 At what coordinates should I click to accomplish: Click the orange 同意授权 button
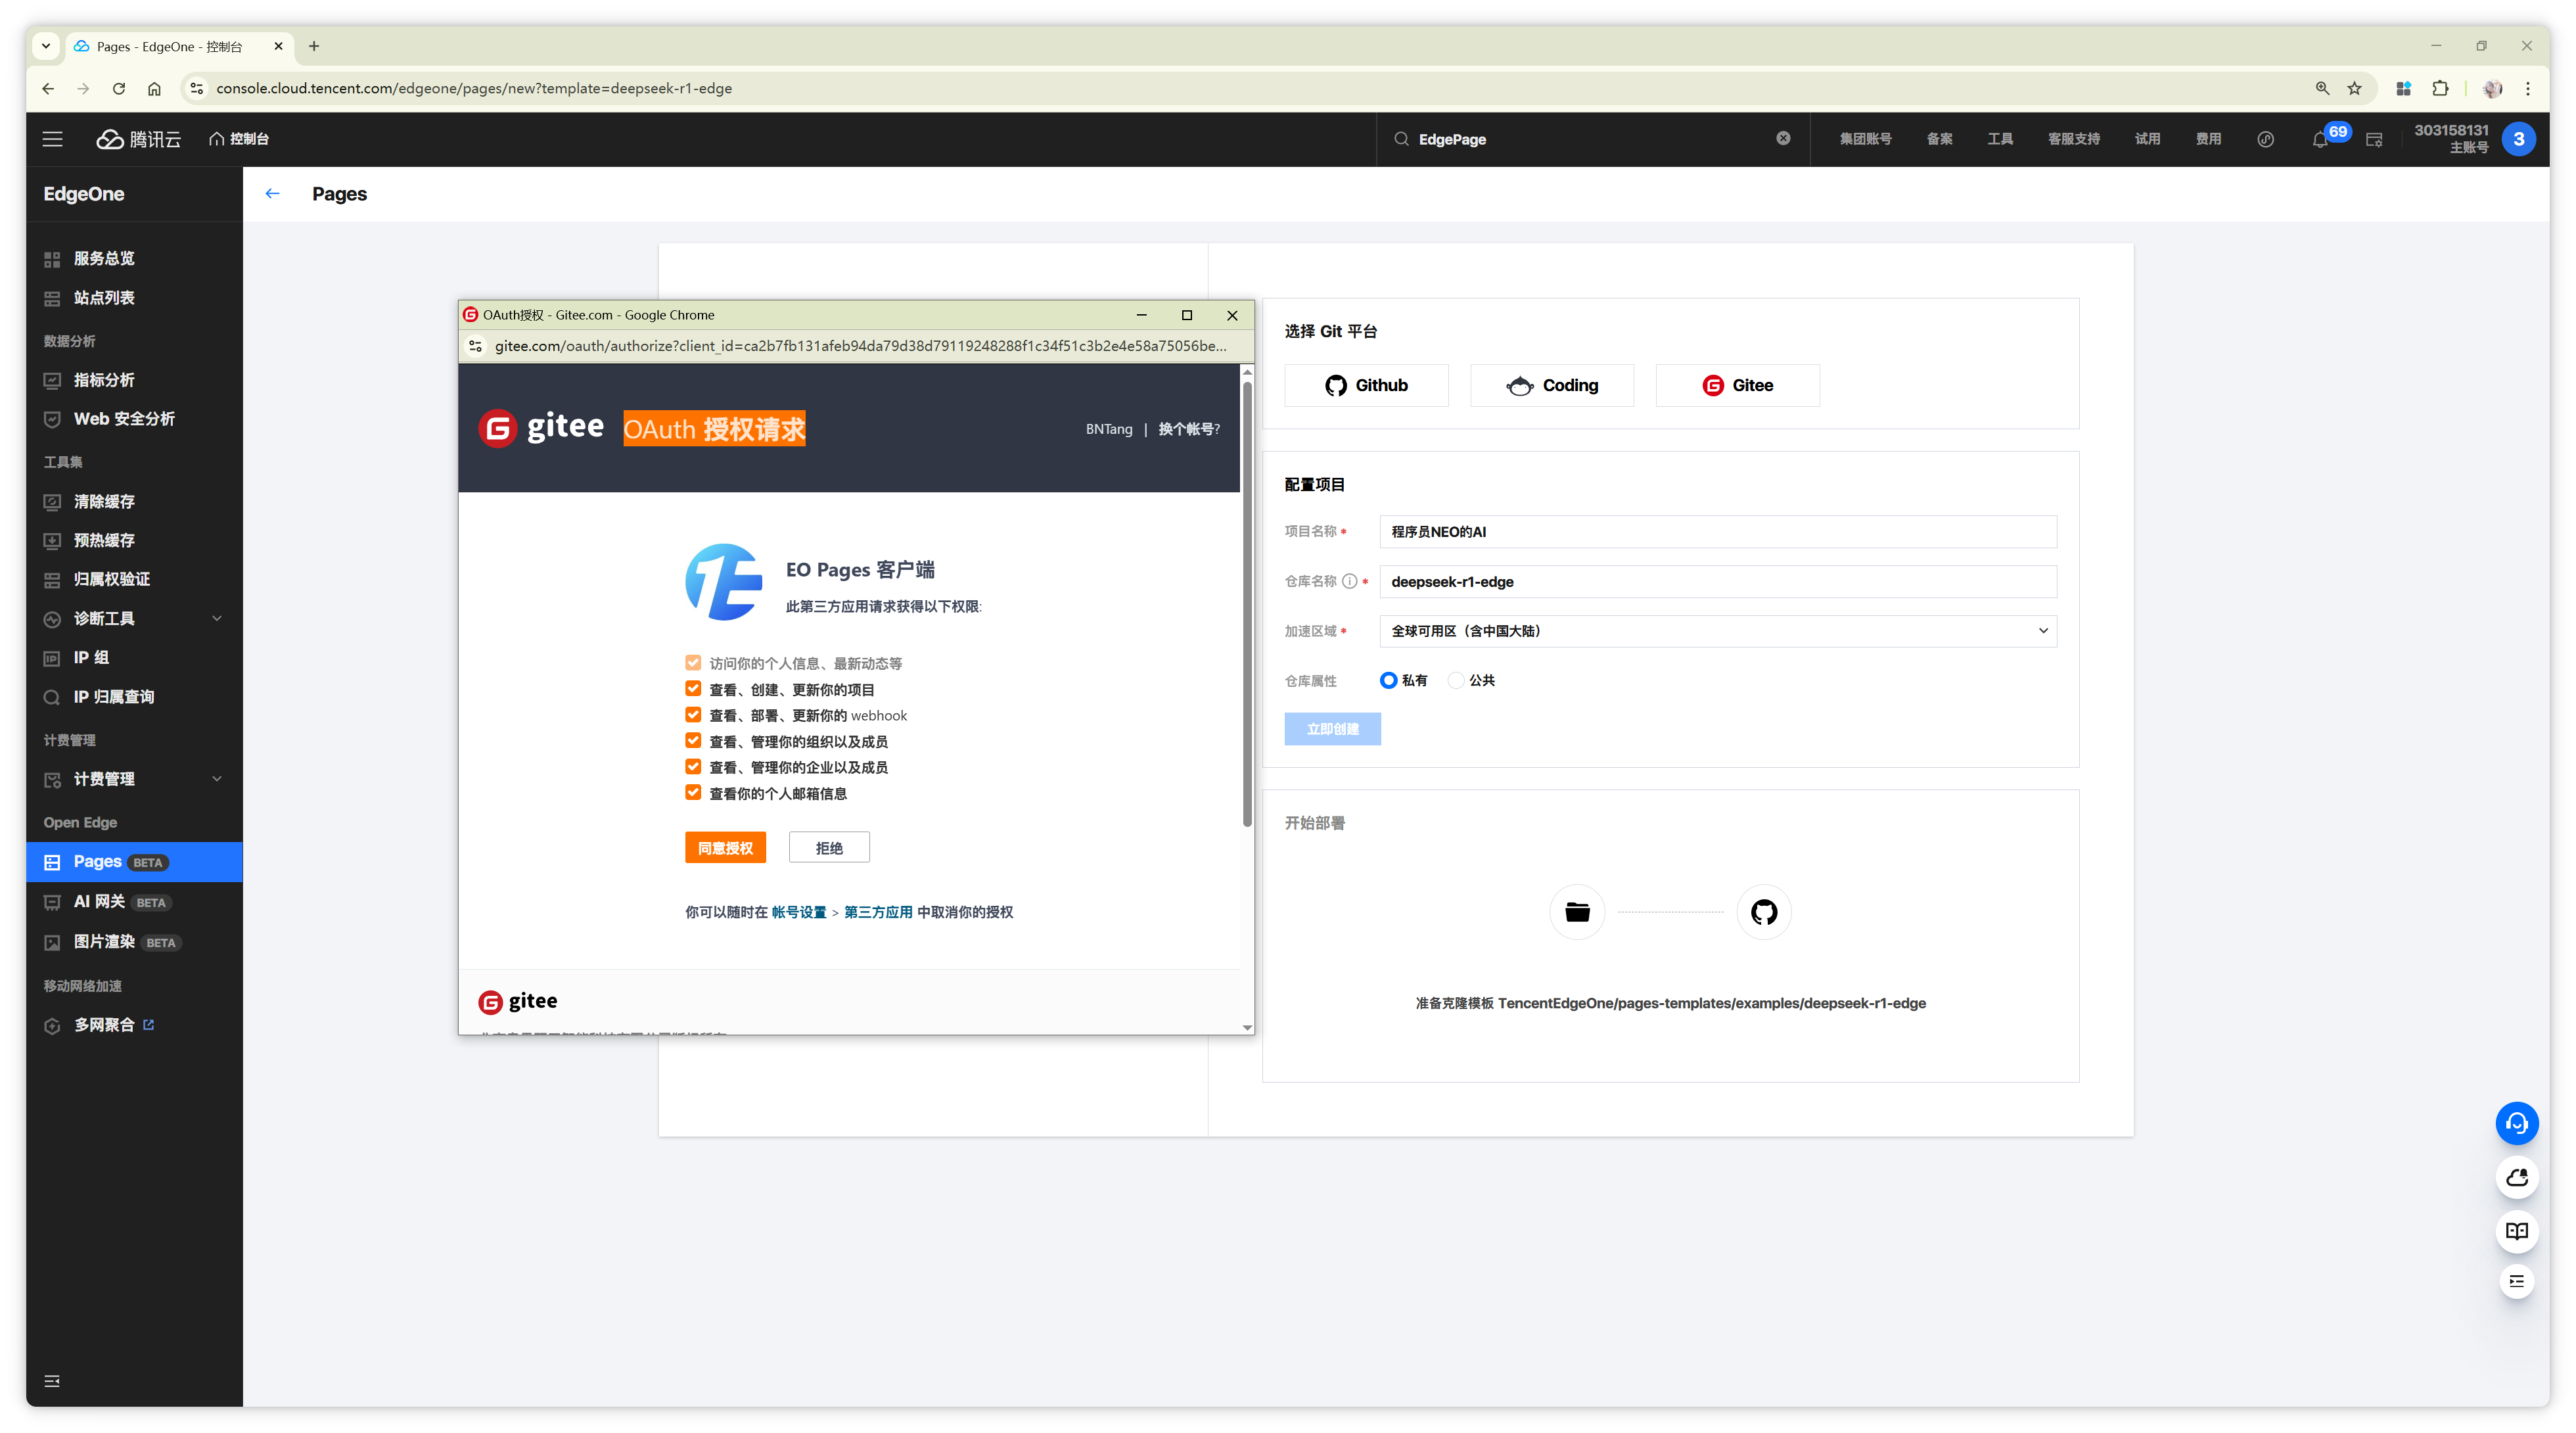coord(725,848)
